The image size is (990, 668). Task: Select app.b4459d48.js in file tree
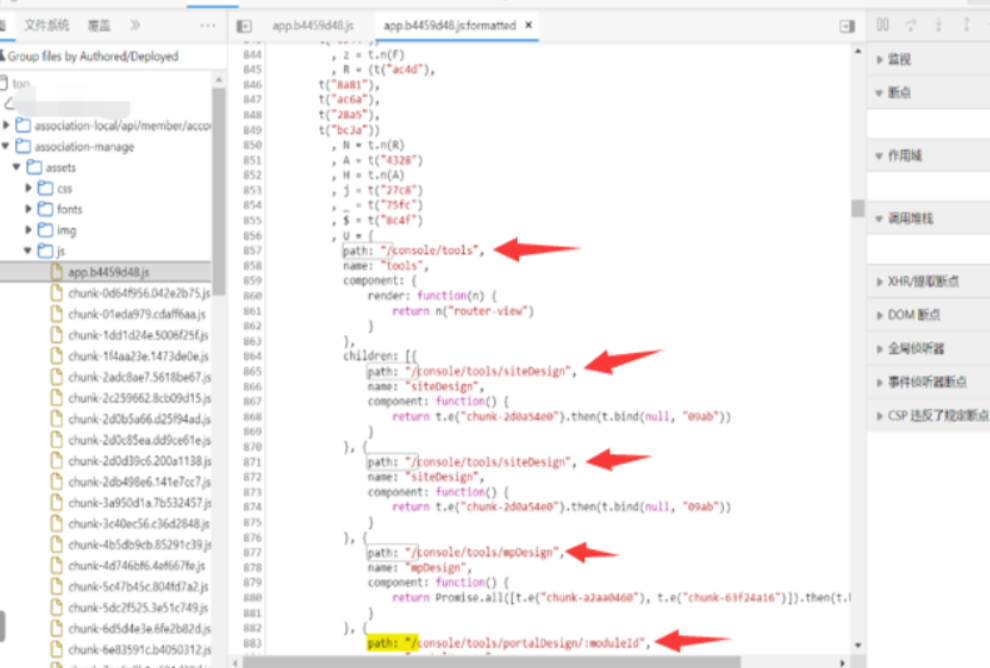tap(108, 272)
